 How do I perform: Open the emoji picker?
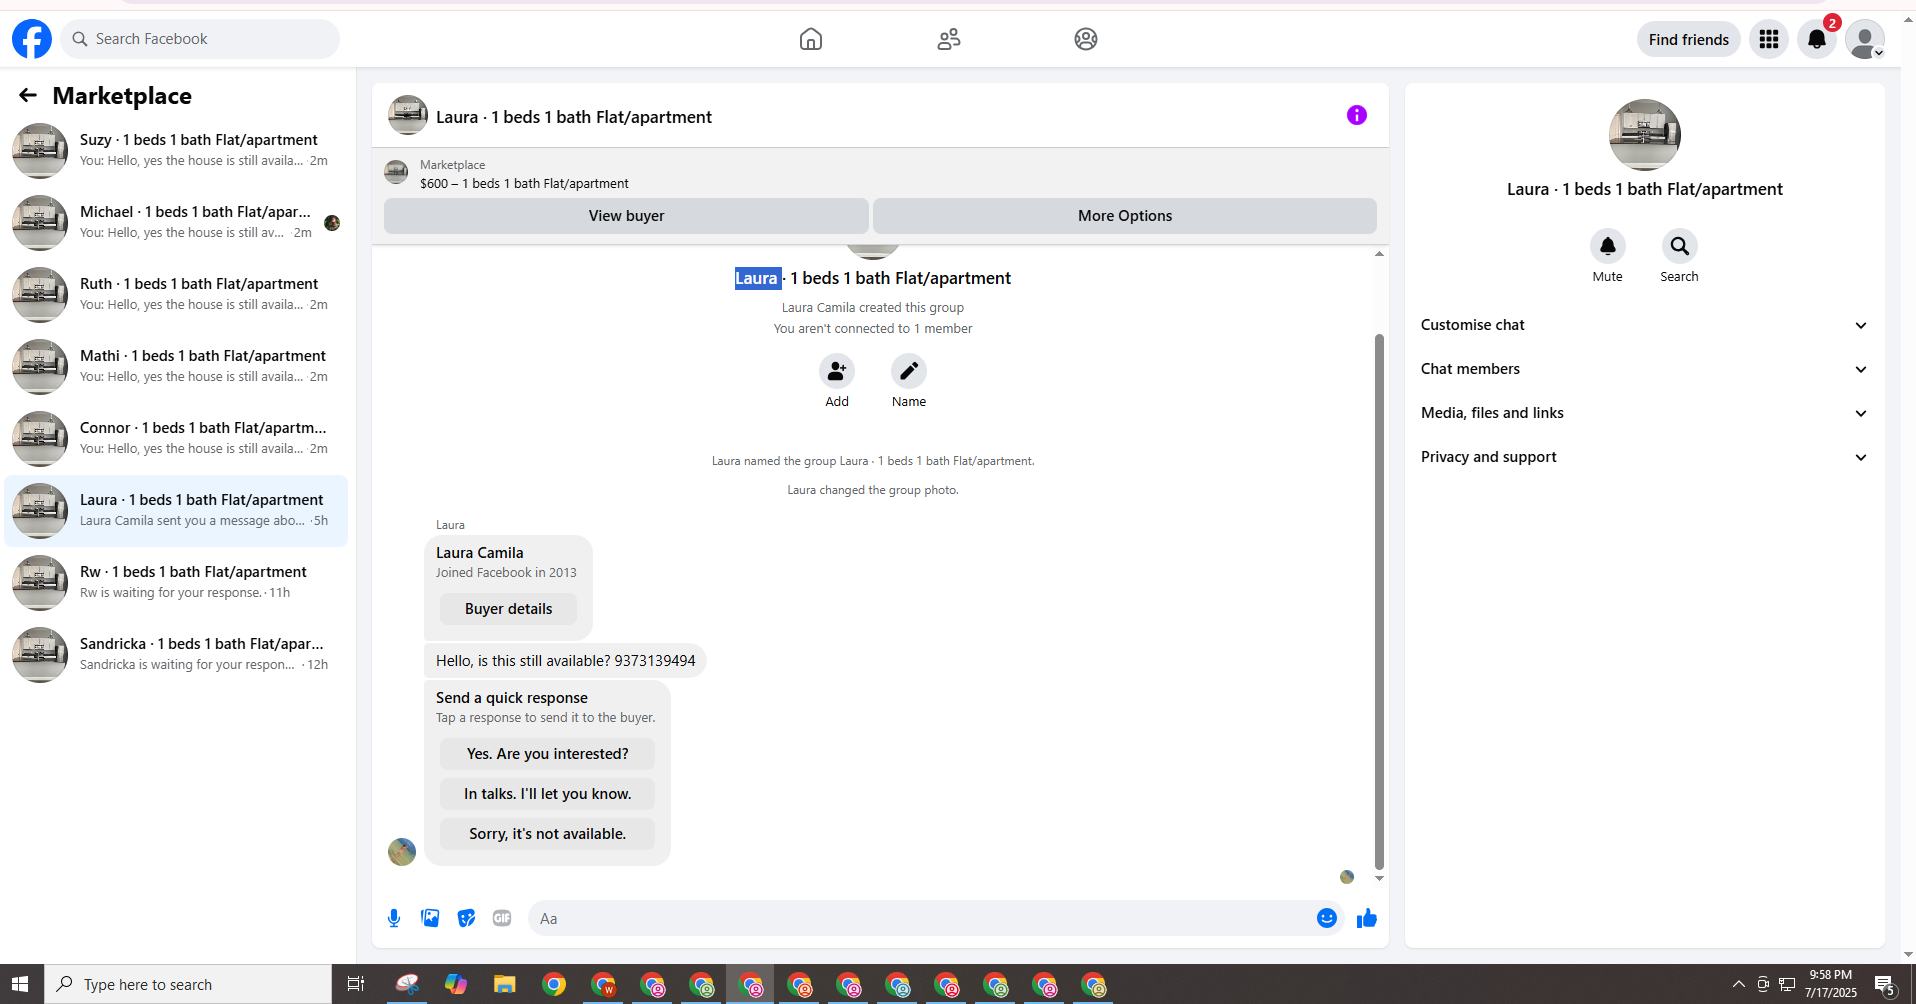[1327, 918]
